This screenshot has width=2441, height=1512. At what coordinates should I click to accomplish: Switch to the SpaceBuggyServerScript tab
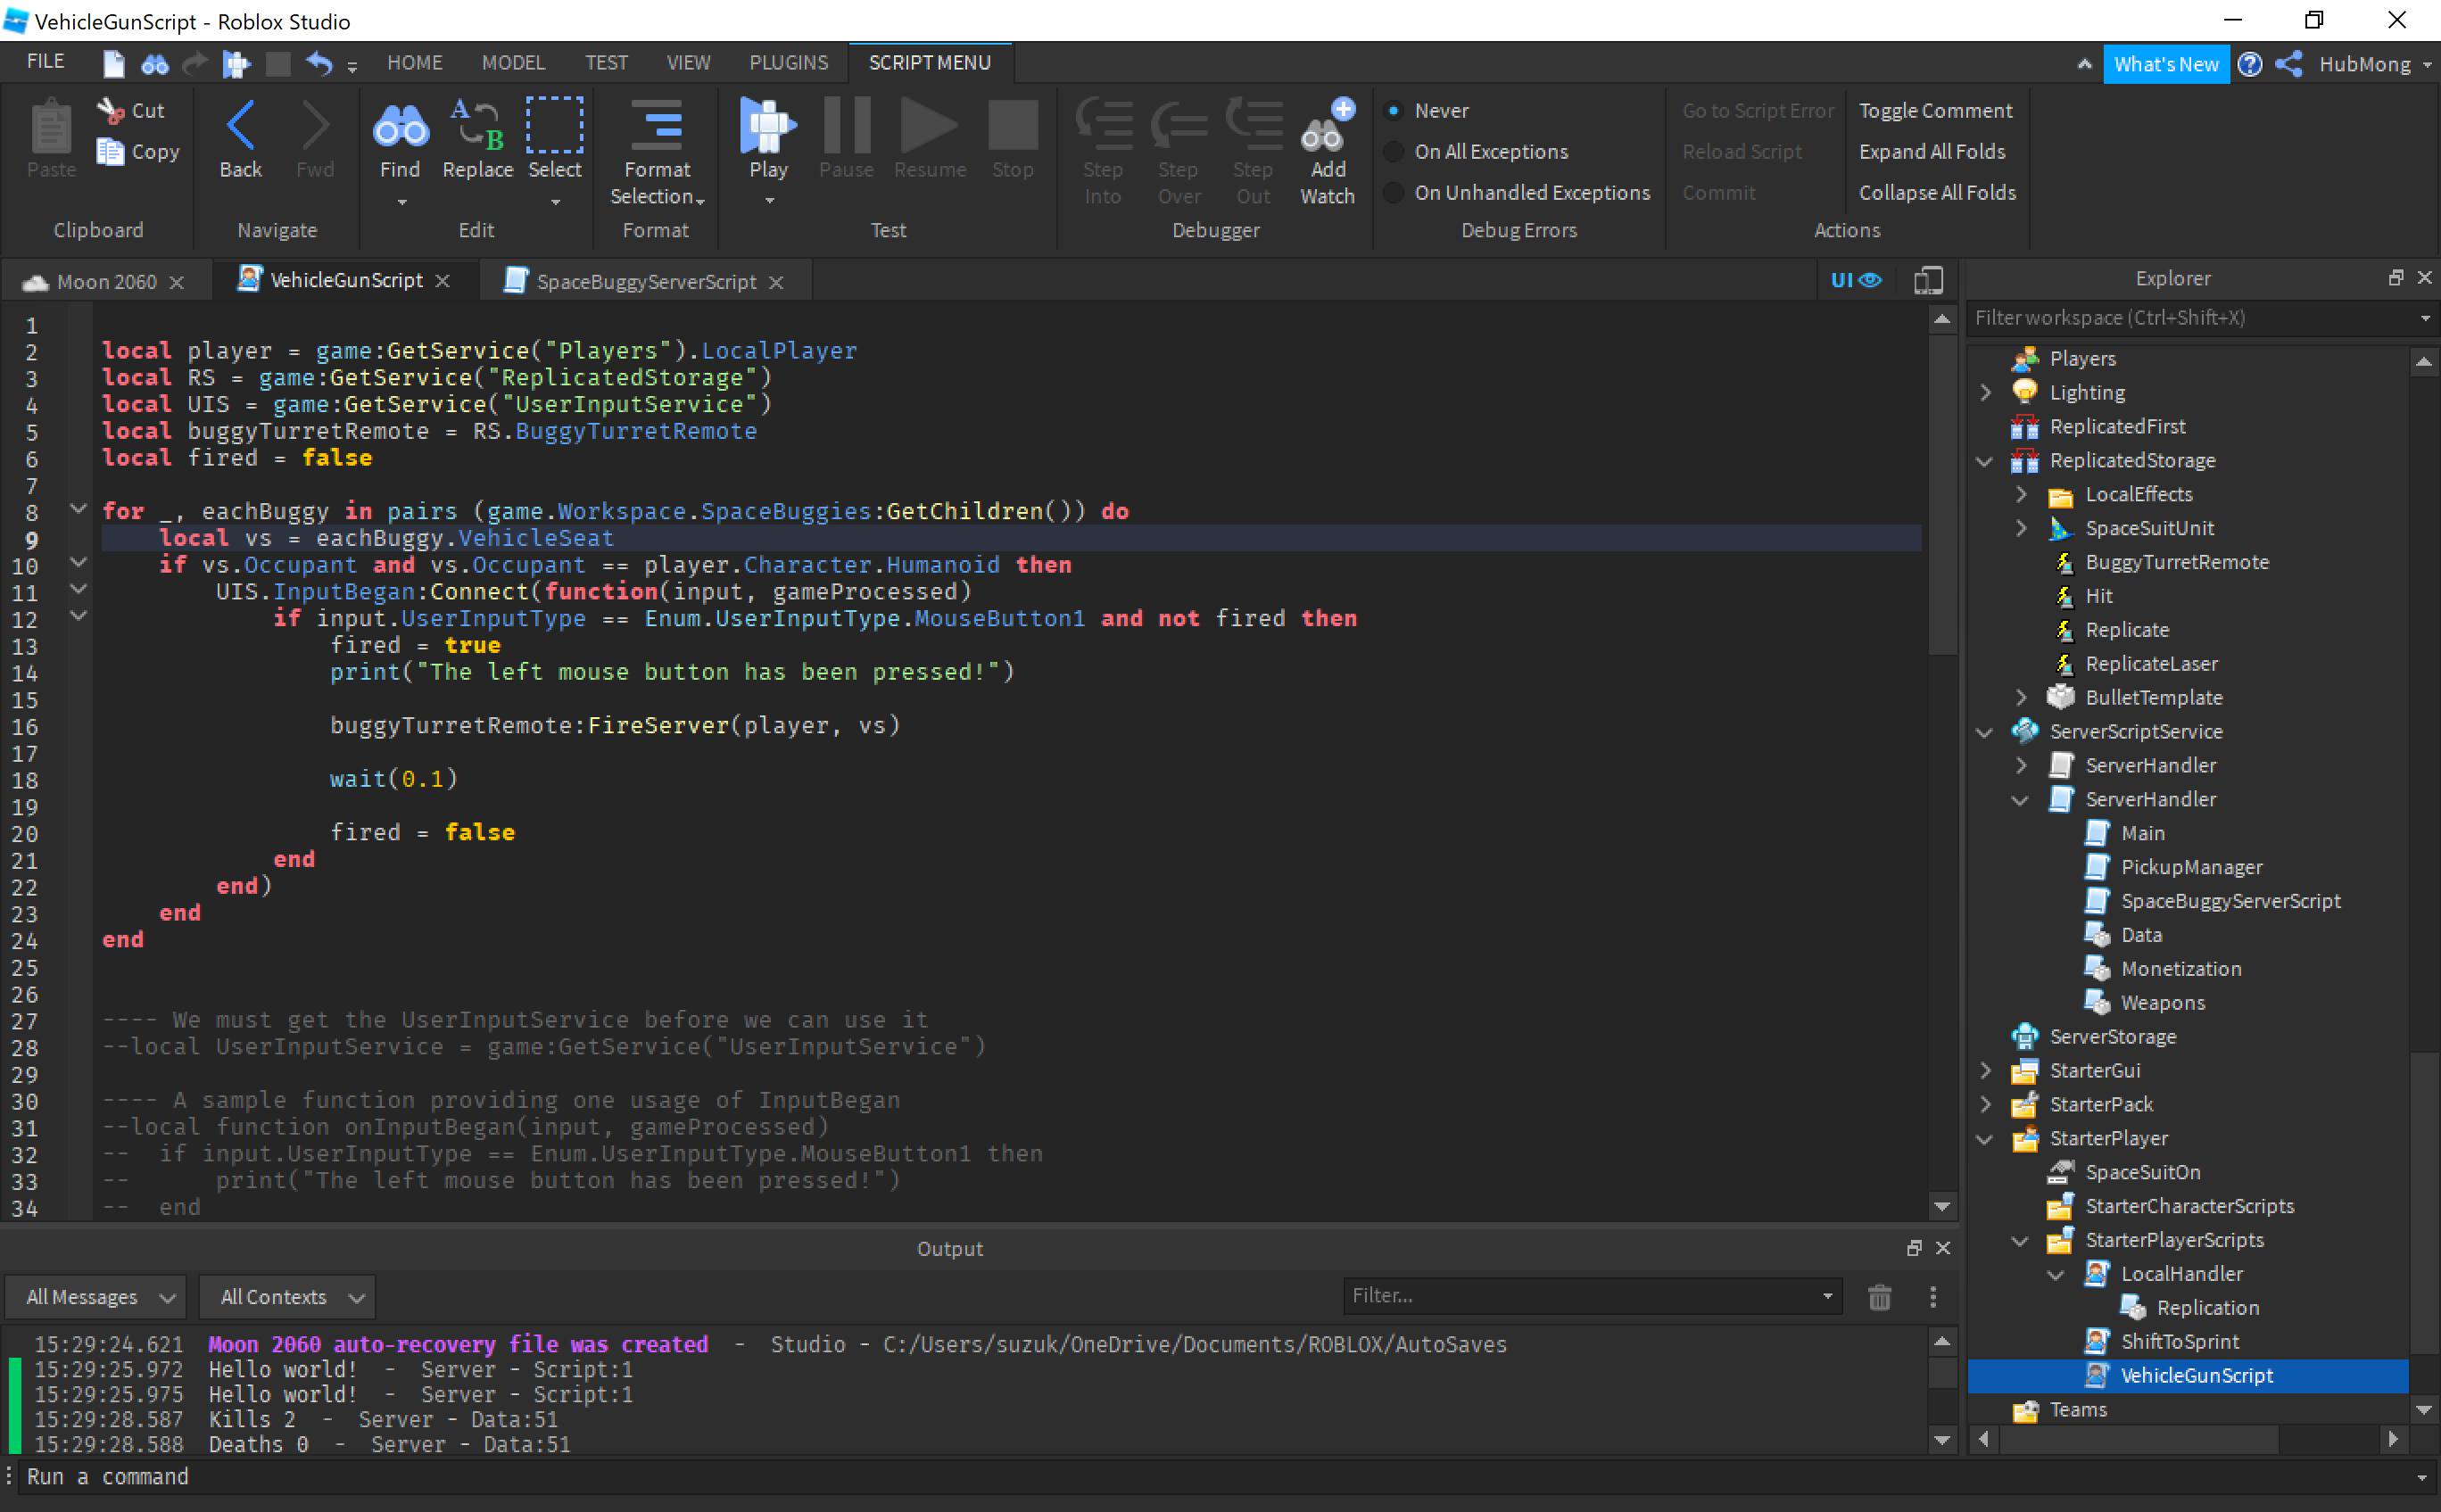pyautogui.click(x=645, y=282)
